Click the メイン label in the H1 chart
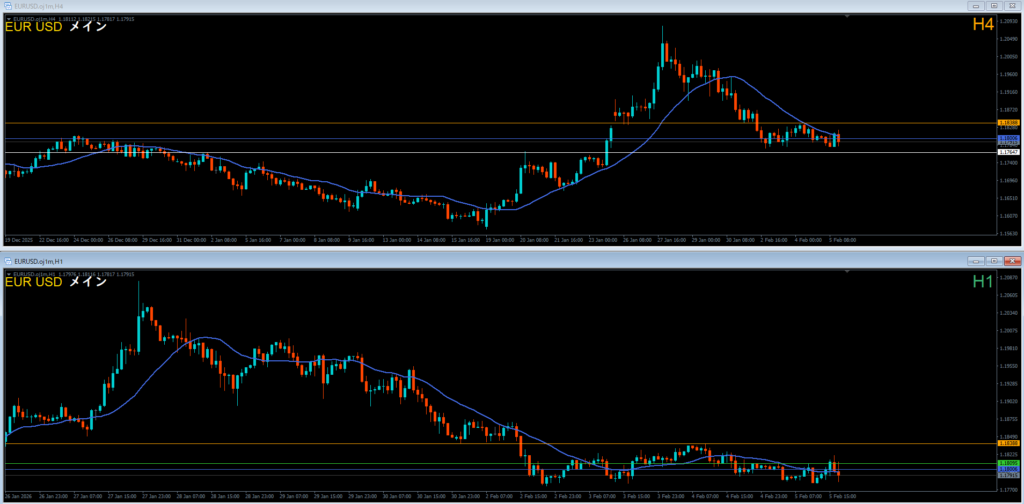Image resolution: width=1024 pixels, height=504 pixels. [x=88, y=282]
